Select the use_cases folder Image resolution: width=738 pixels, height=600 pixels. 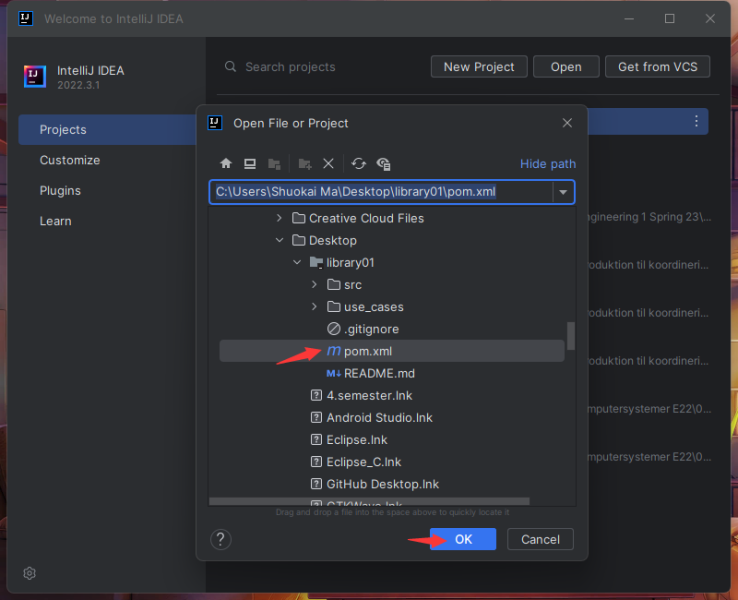[365, 307]
